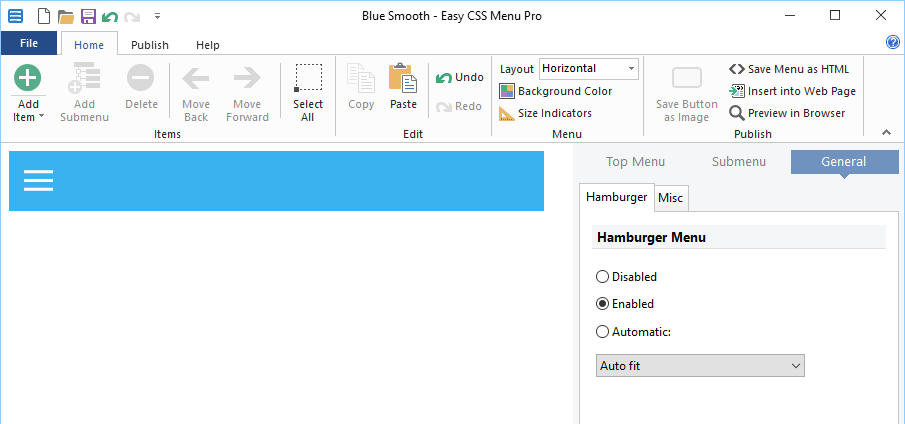Click Save Menu as HTML

coord(790,69)
